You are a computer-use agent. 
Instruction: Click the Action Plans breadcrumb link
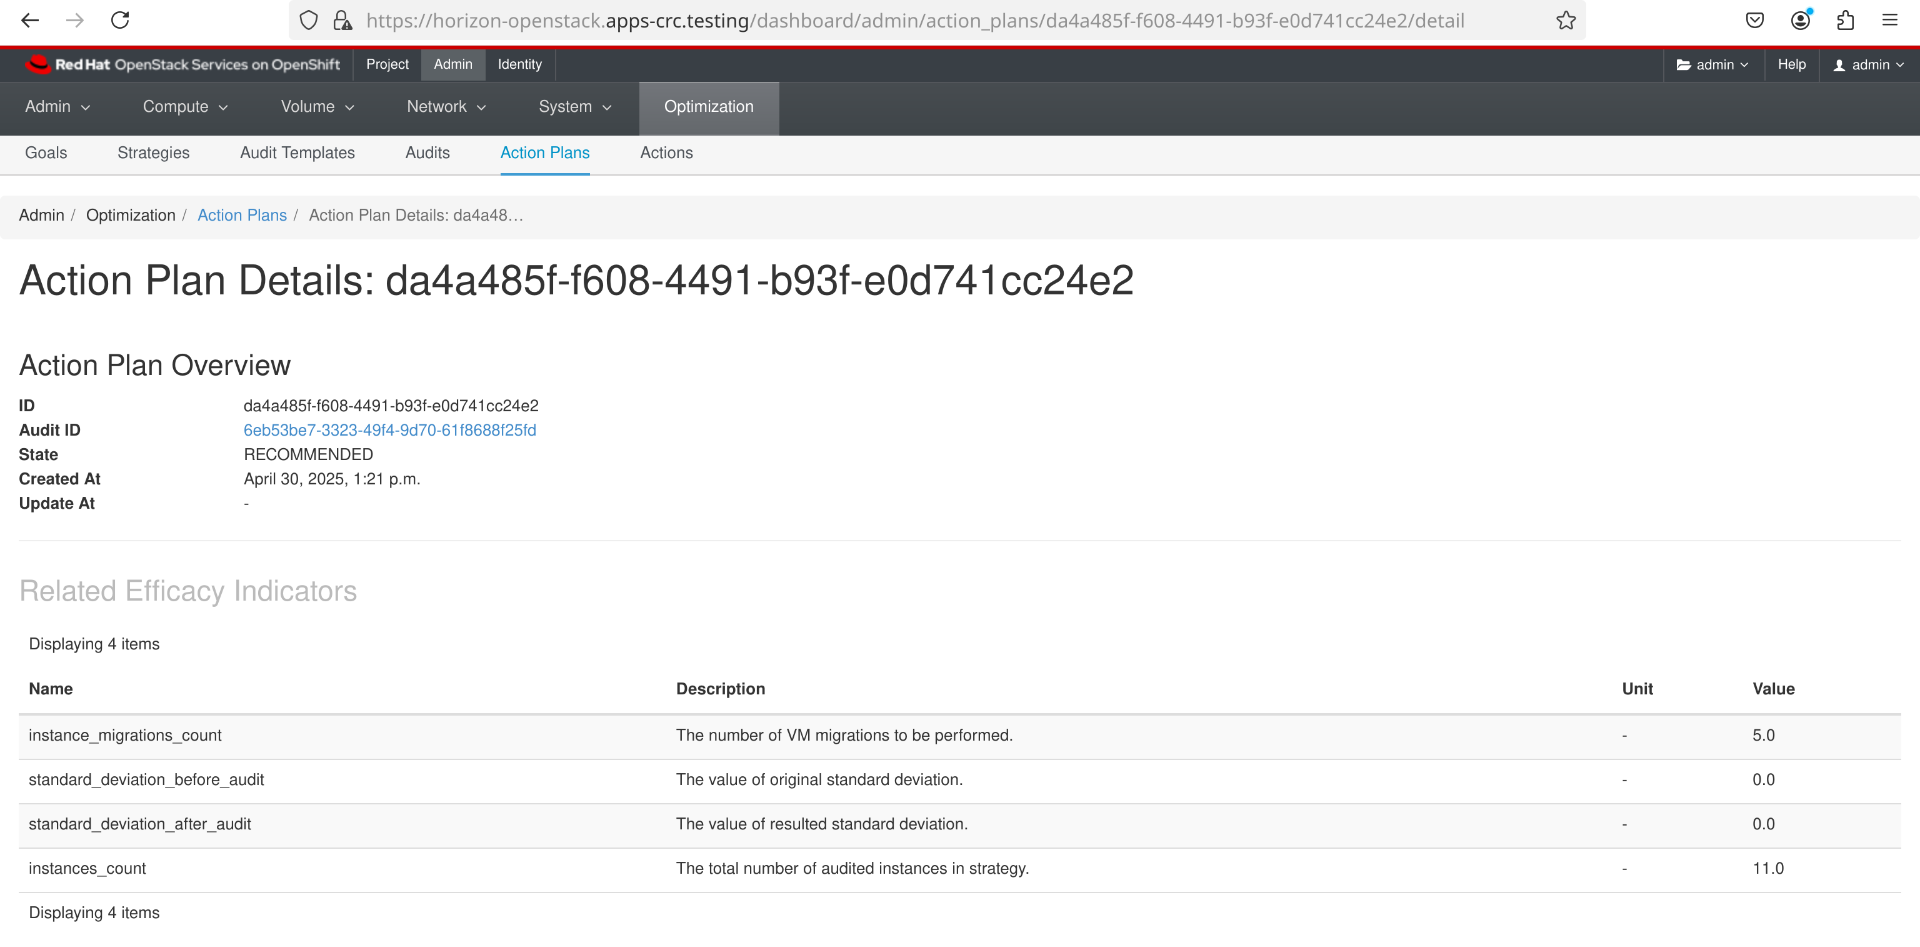242,215
